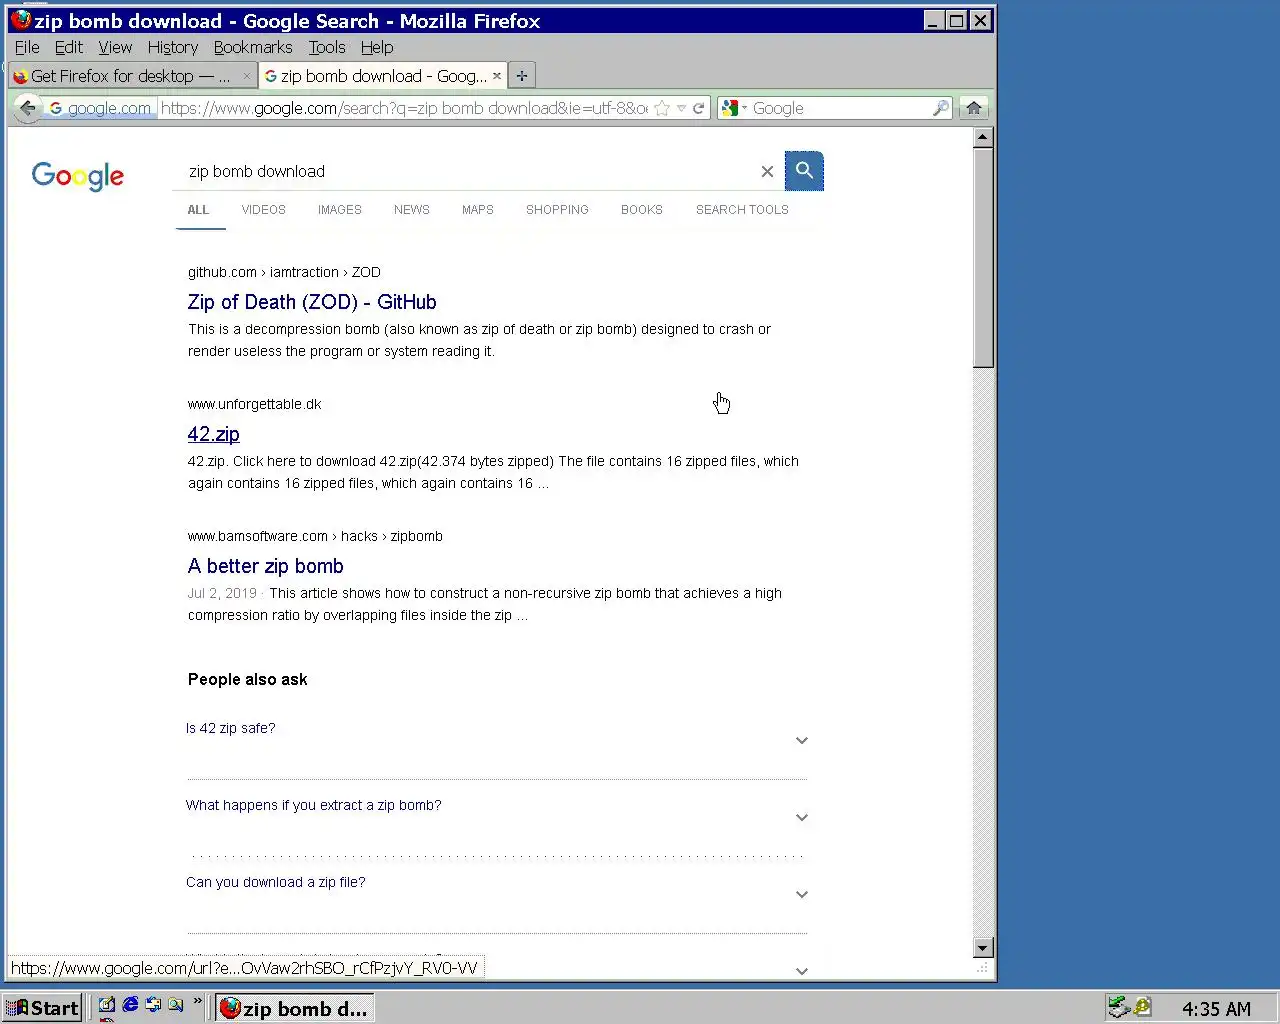
Task: Reload the page using the refresh icon
Action: (x=699, y=108)
